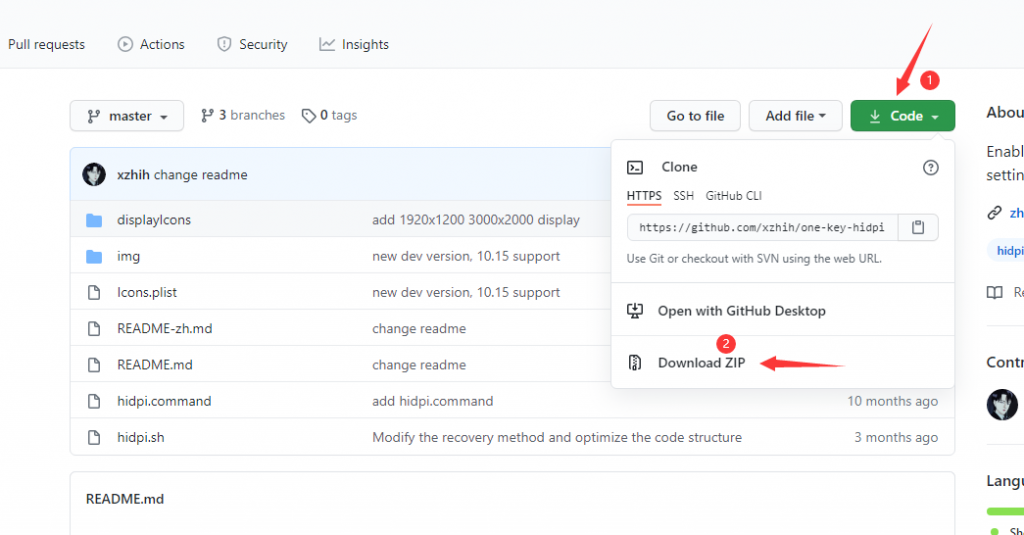Image resolution: width=1024 pixels, height=535 pixels.
Task: Open README.md in the file list
Action: pos(155,365)
